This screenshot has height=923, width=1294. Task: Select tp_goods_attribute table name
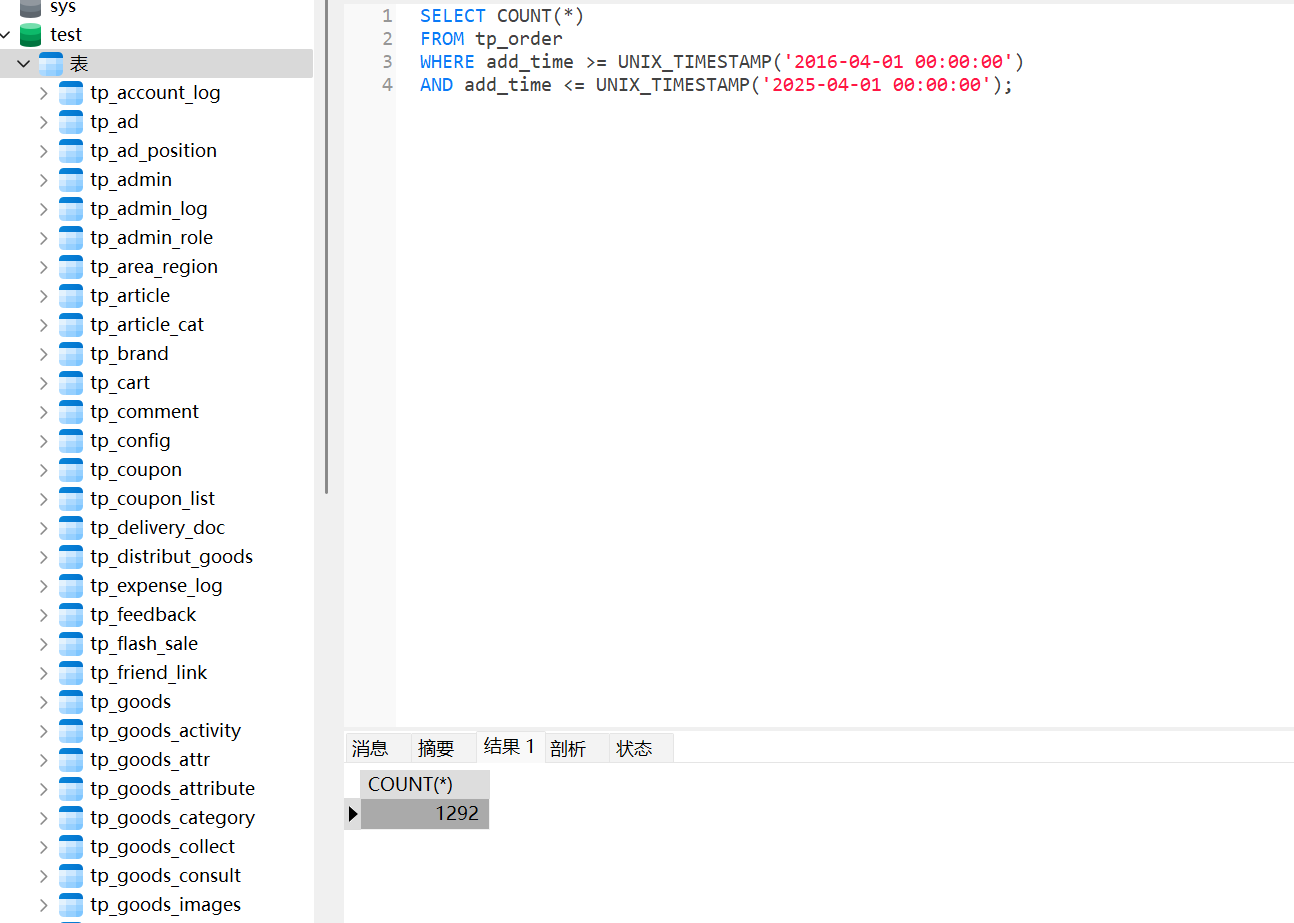click(x=172, y=789)
